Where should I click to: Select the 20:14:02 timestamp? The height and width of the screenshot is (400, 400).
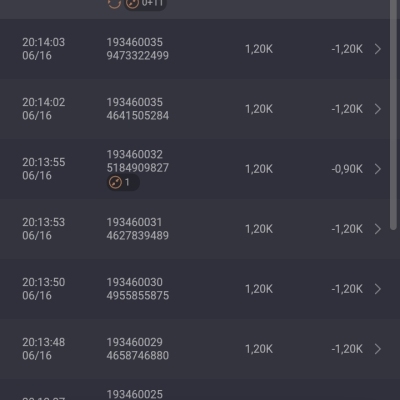click(x=44, y=102)
